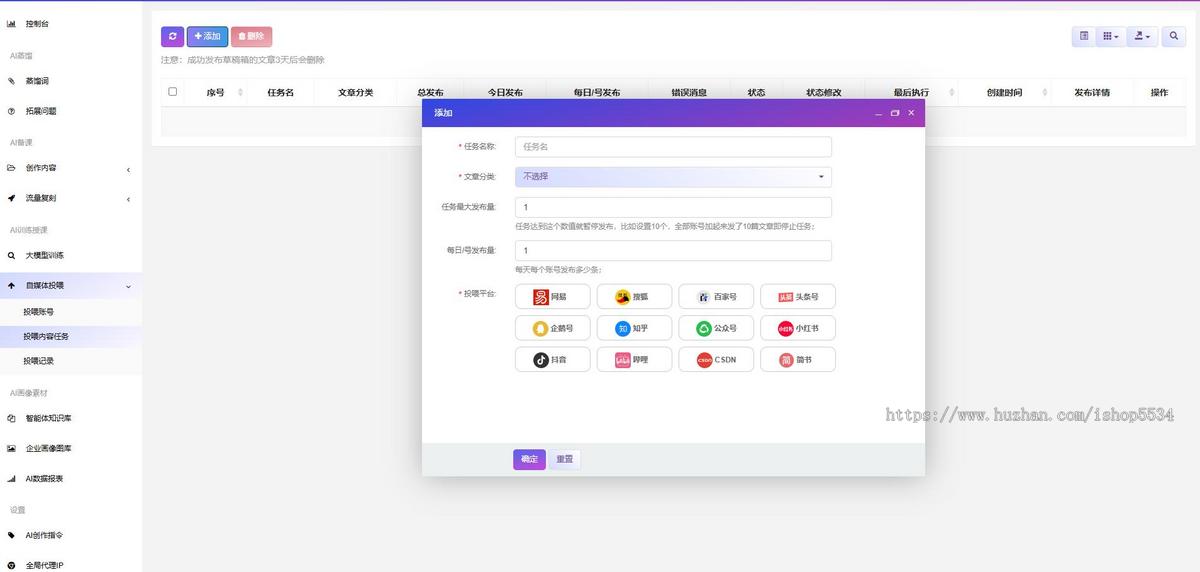Click the 操作 column header
The width and height of the screenshot is (1200, 572).
tap(1159, 92)
